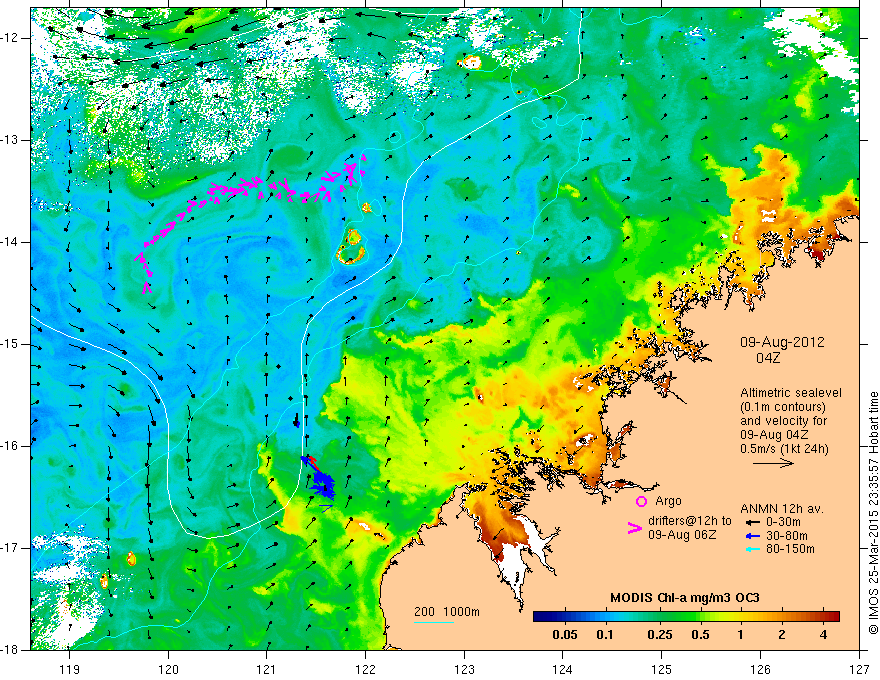Image resolution: width=880 pixels, height=680 pixels.
Task: Click the '09-Aug 06Z' legend text
Action: [x=682, y=535]
